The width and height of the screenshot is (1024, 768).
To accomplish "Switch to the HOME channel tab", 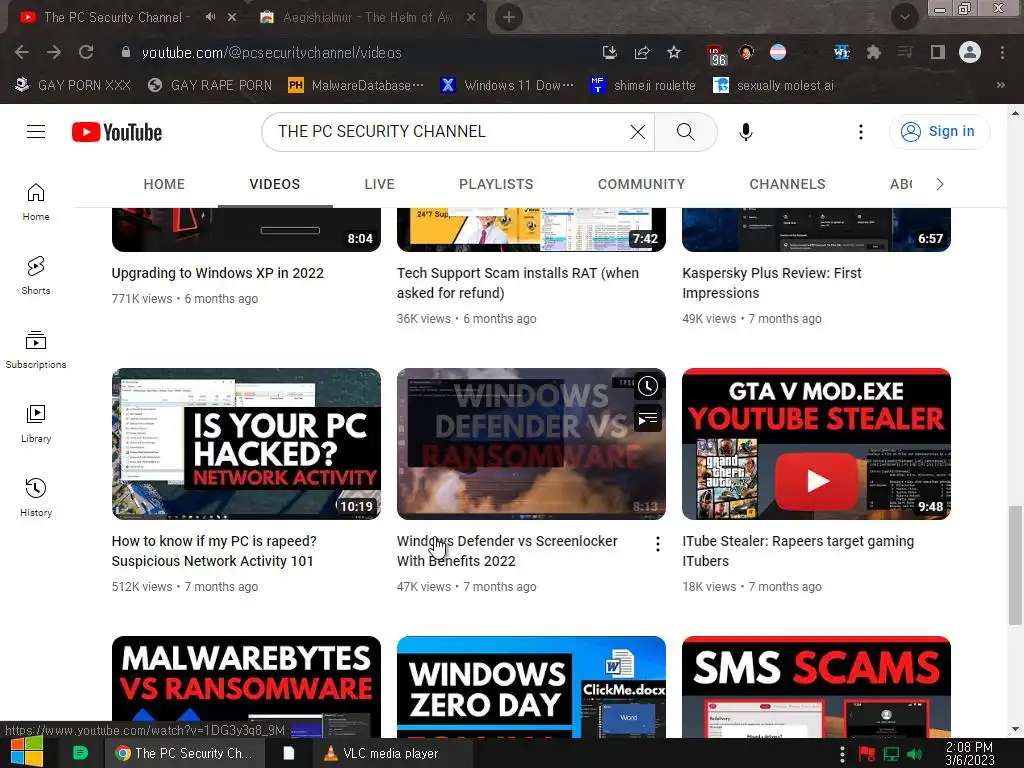I will point(164,184).
